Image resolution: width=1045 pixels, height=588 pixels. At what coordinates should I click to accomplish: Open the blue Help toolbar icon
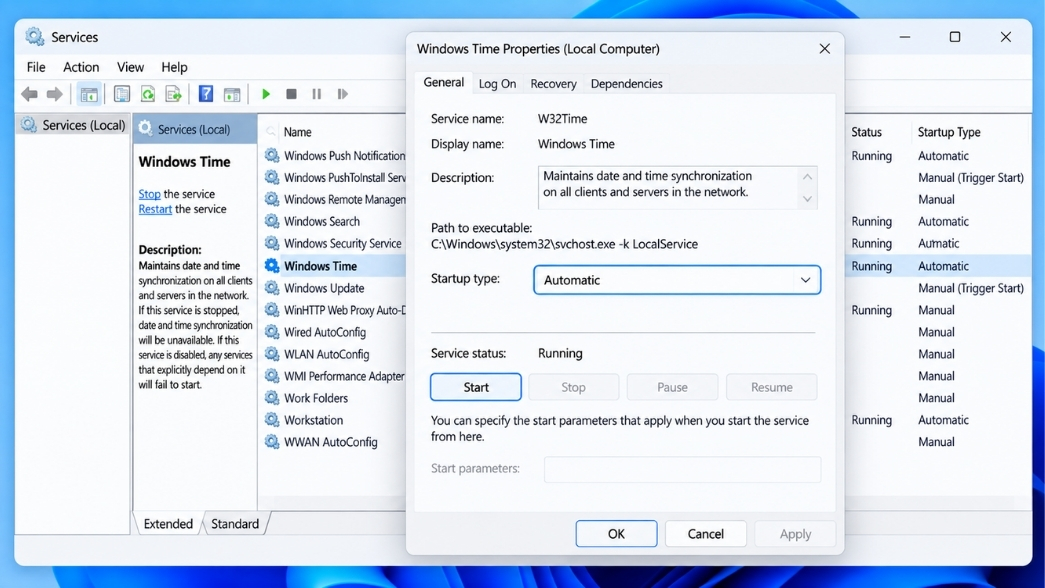coord(206,94)
